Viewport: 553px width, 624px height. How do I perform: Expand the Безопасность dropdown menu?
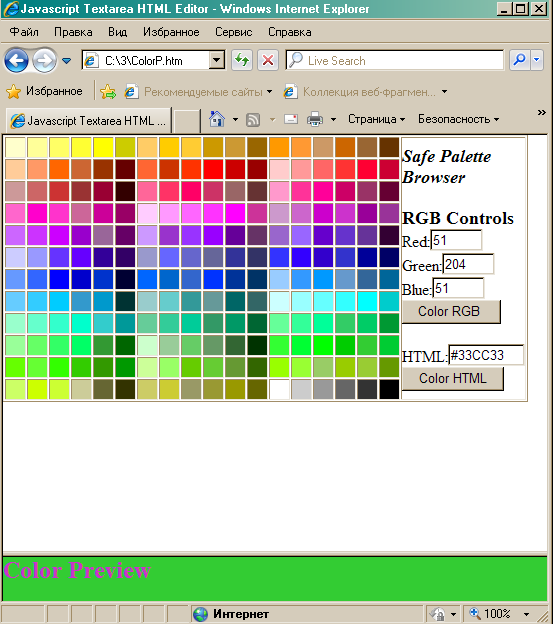point(458,119)
